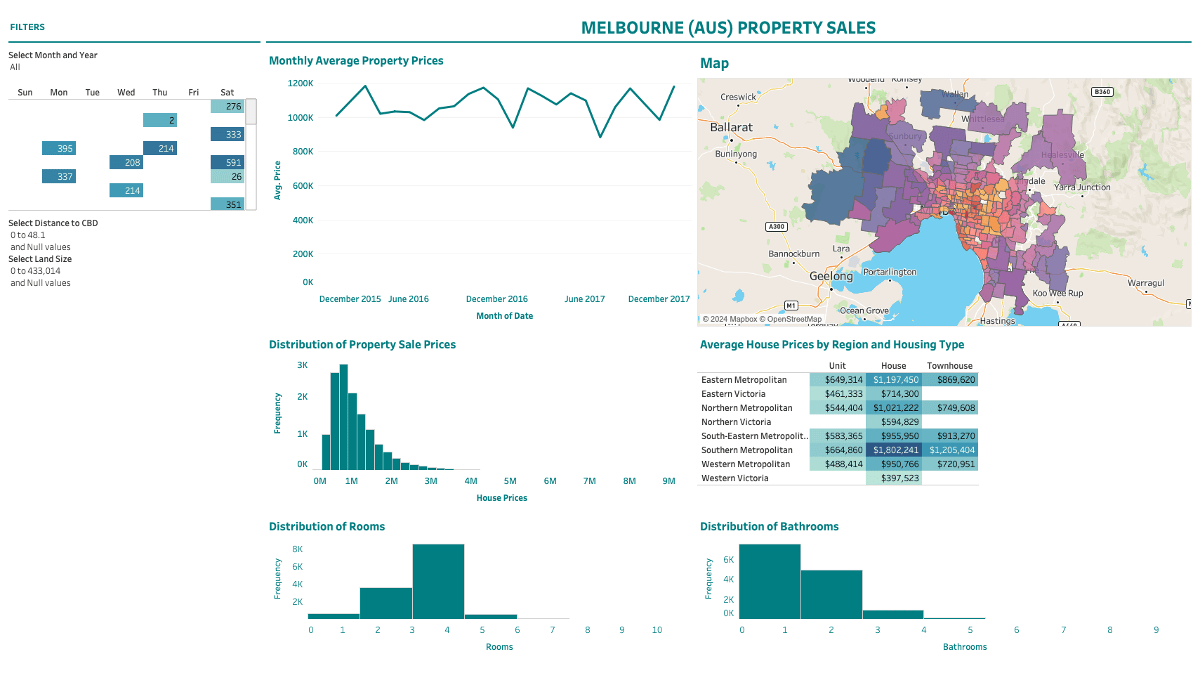Click the Ballarat label on the map
1200x675 pixels.
[x=730, y=128]
